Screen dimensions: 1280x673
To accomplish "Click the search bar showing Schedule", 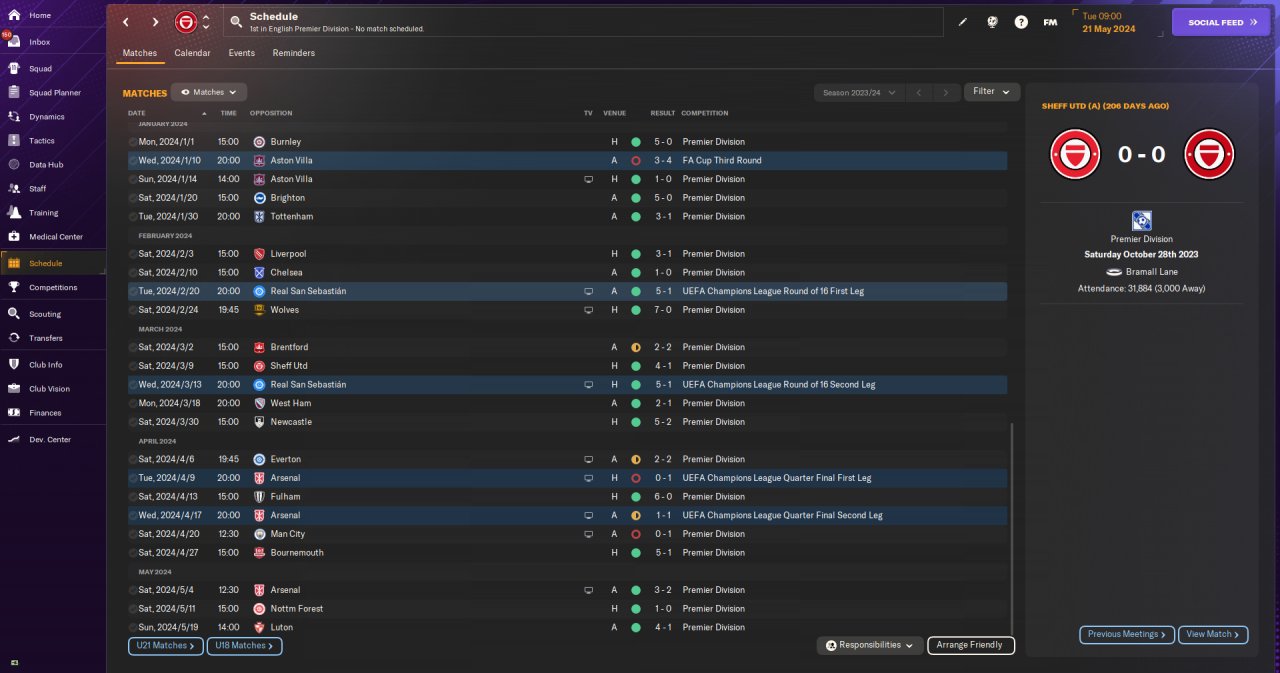I will tap(583, 22).
